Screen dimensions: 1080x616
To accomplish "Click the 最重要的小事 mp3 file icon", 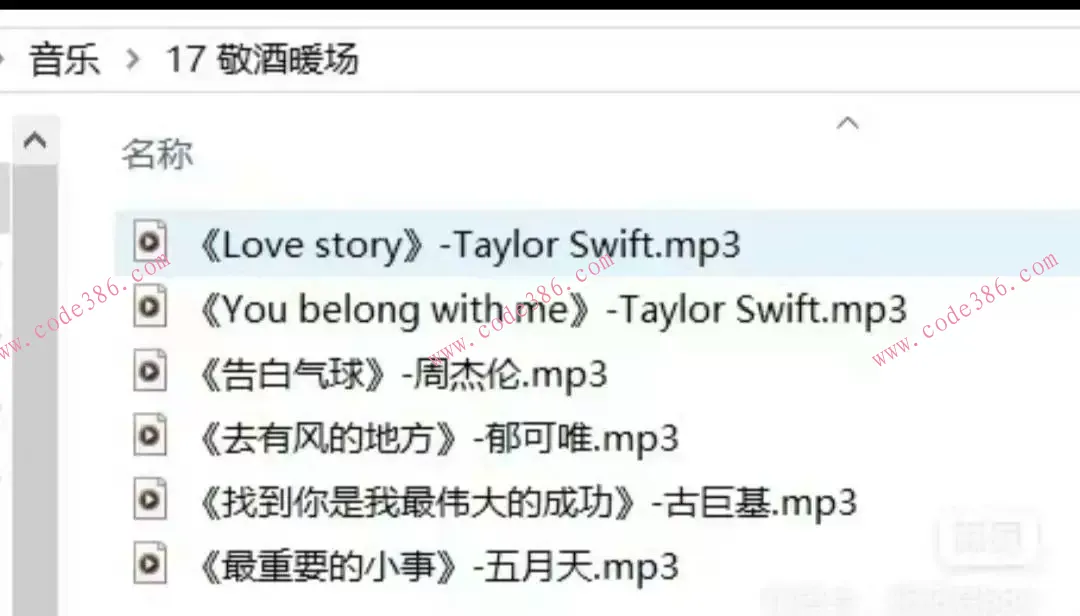I will [150, 564].
